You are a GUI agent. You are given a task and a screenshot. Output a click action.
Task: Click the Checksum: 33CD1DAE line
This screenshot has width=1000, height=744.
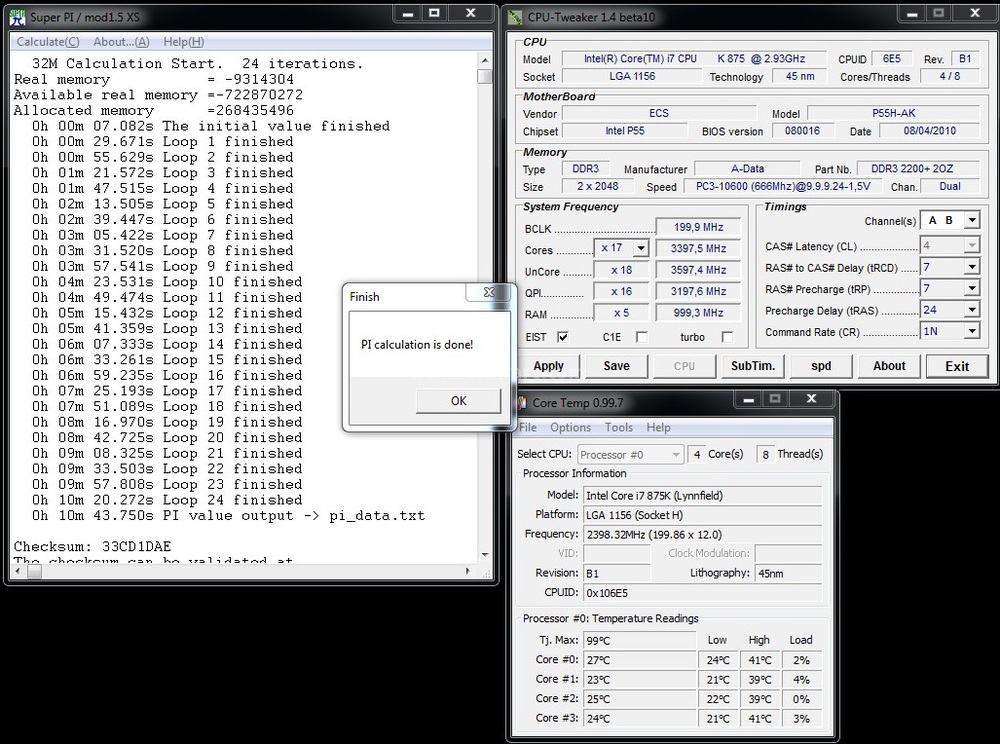pos(92,546)
